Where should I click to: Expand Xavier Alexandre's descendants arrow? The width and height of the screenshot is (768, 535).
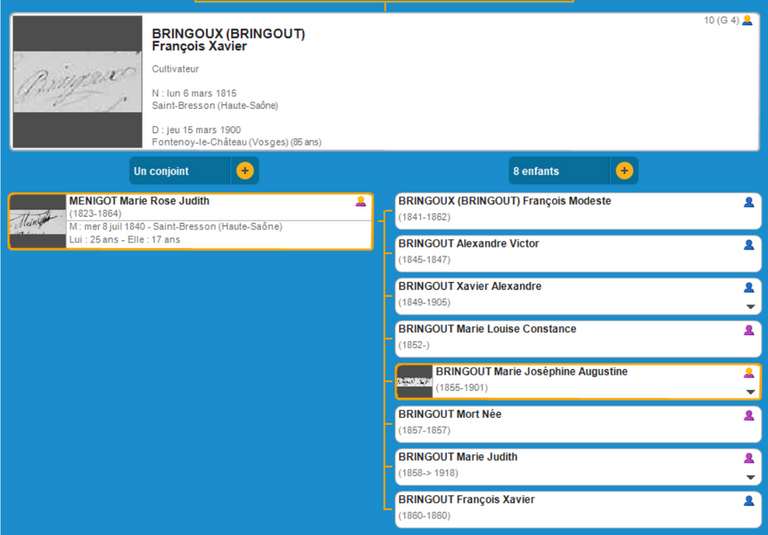tap(750, 307)
